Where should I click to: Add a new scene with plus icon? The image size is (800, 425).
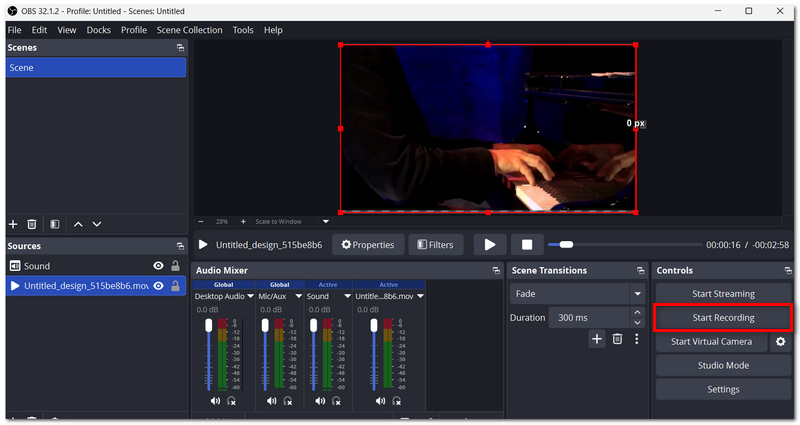click(13, 224)
